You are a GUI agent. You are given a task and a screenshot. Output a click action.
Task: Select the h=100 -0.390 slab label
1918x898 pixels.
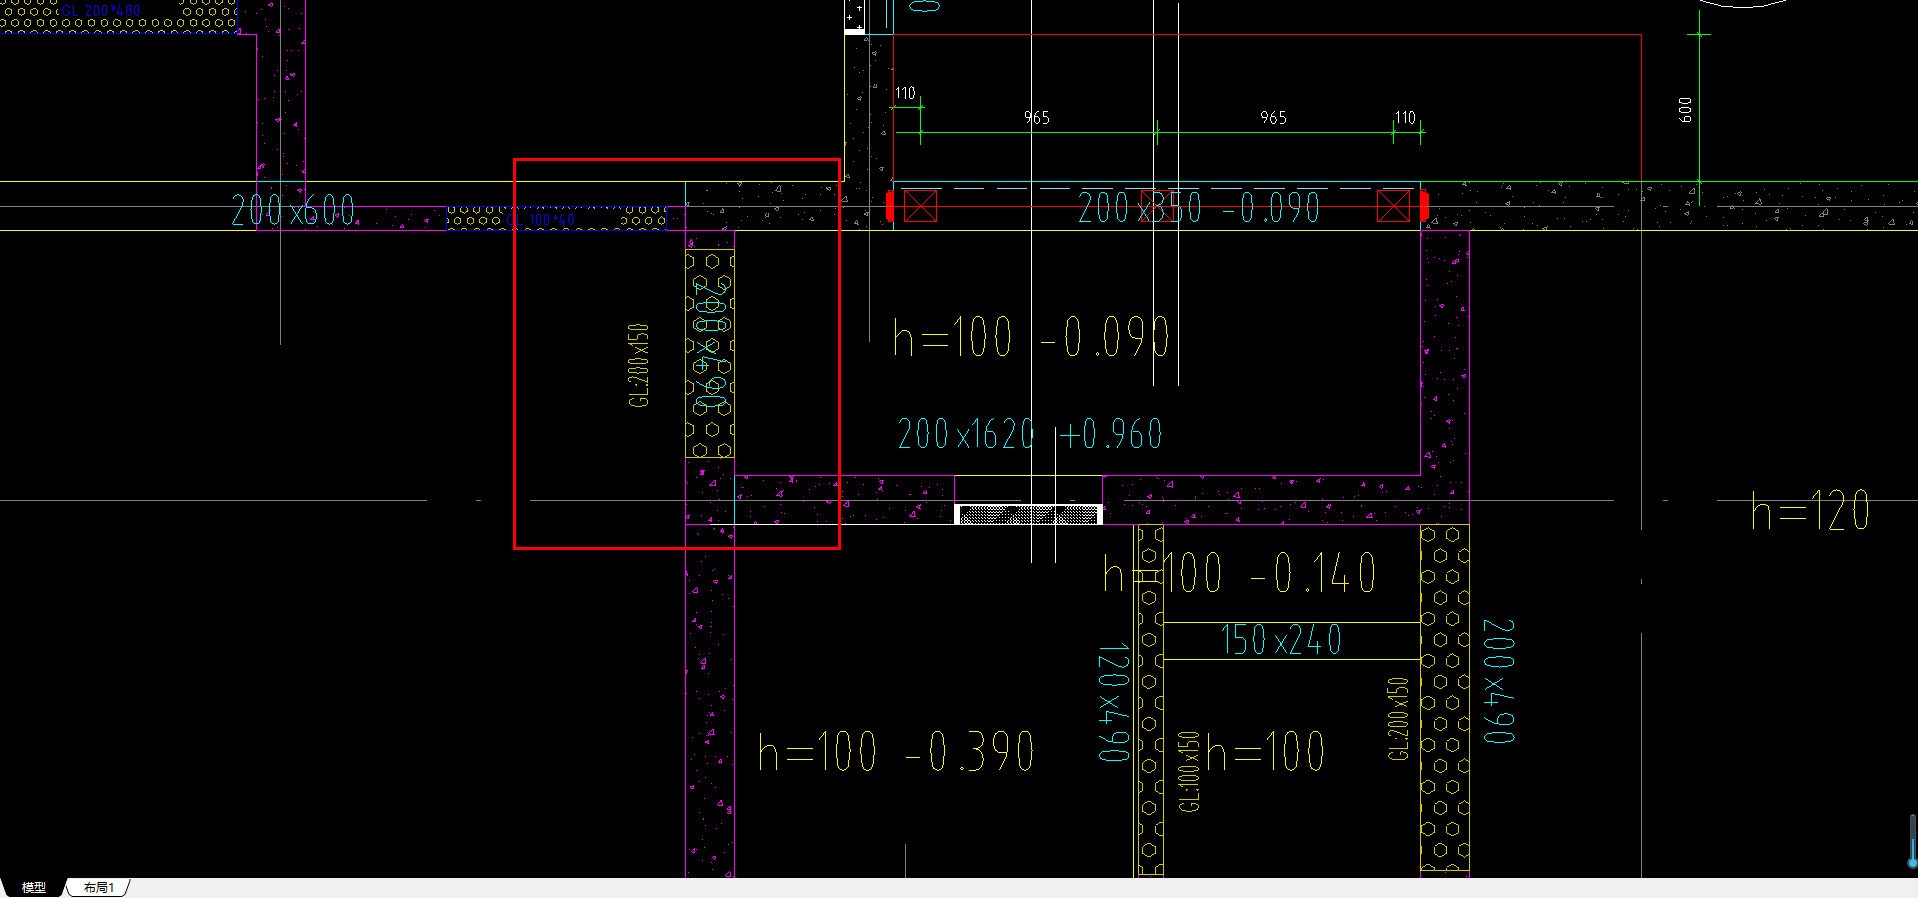tap(896, 752)
